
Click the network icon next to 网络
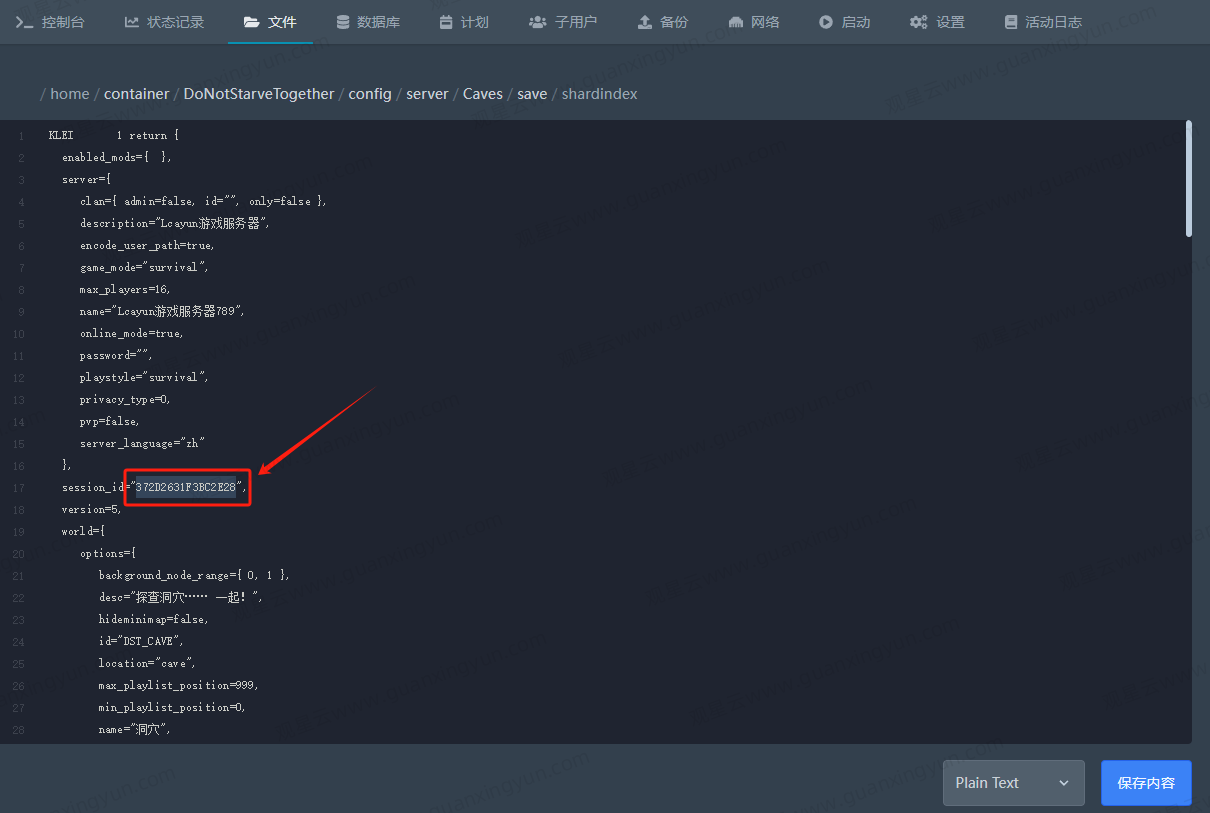pos(736,22)
